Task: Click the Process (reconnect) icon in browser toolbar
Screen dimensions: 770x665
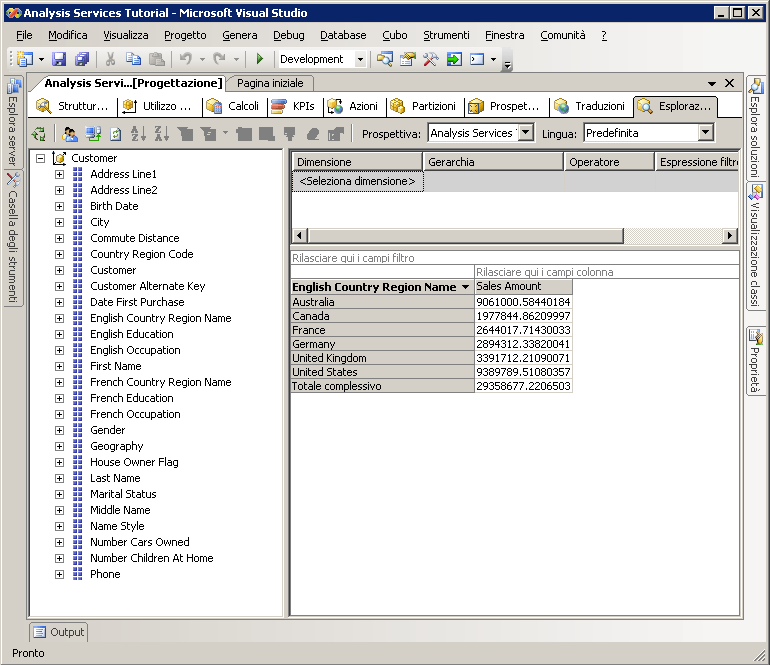Action: 39,133
